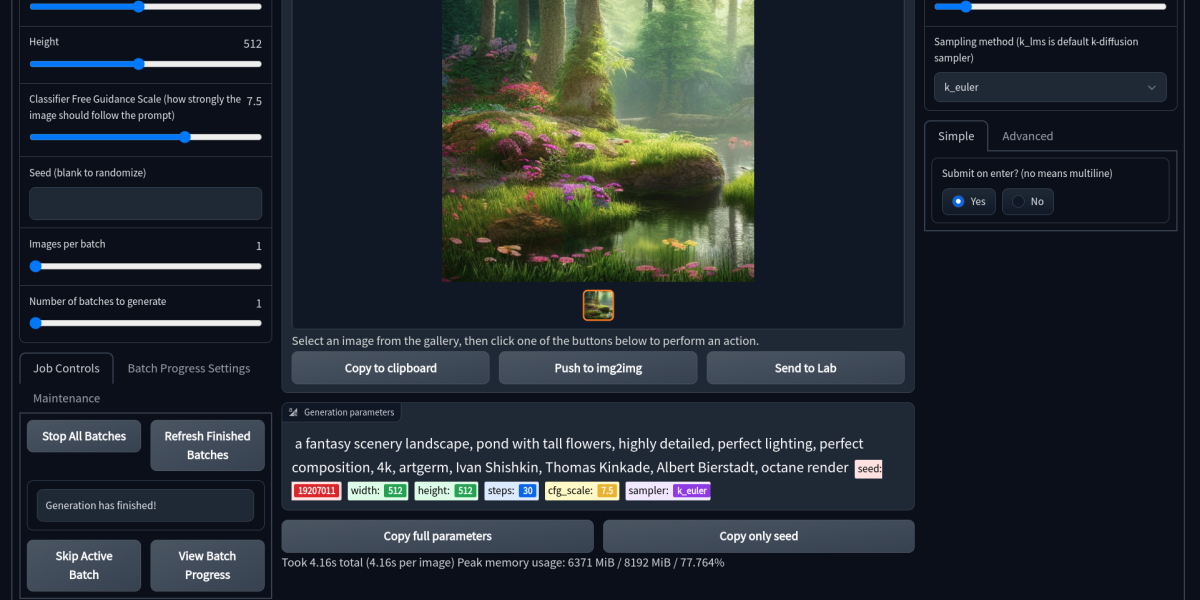
Task: Select the generated forest thumbnail
Action: click(598, 305)
